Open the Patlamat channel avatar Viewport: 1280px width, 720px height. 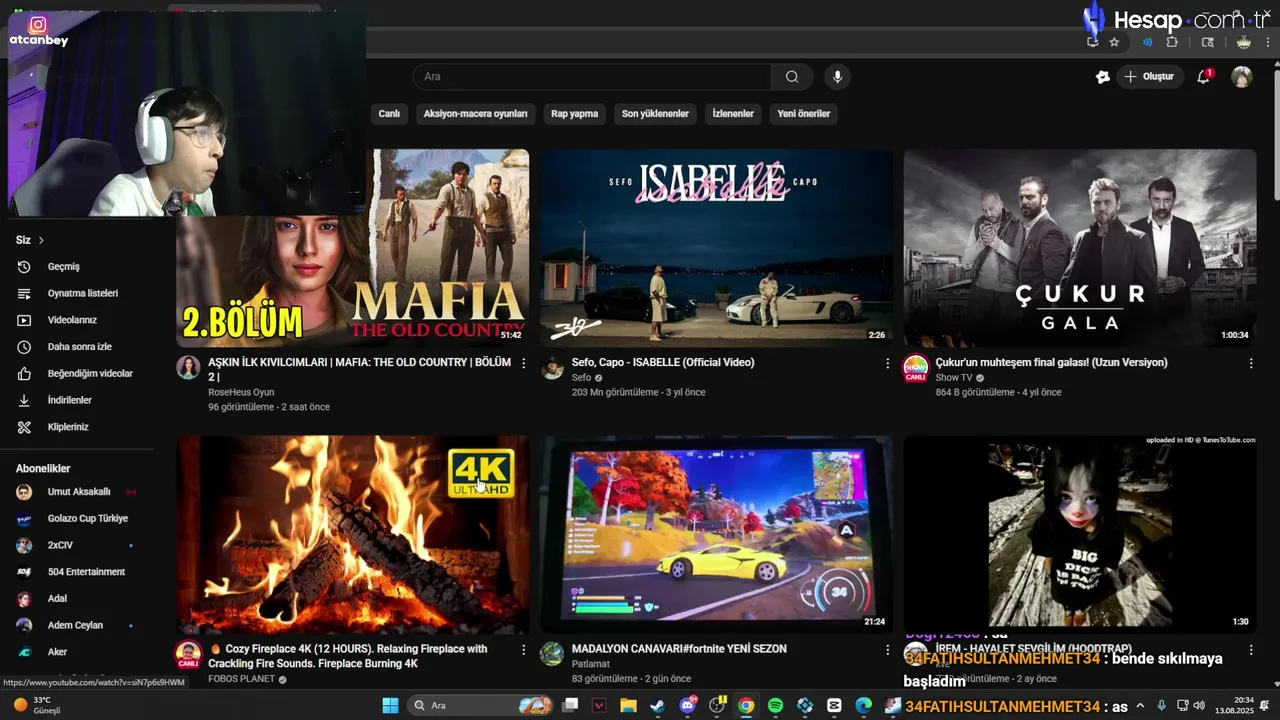click(552, 654)
